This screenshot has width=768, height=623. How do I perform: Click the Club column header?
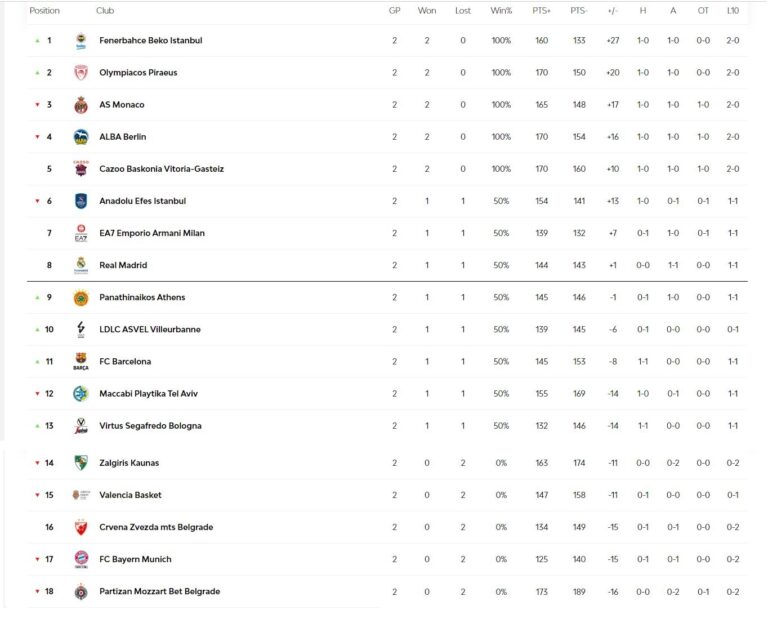(104, 11)
